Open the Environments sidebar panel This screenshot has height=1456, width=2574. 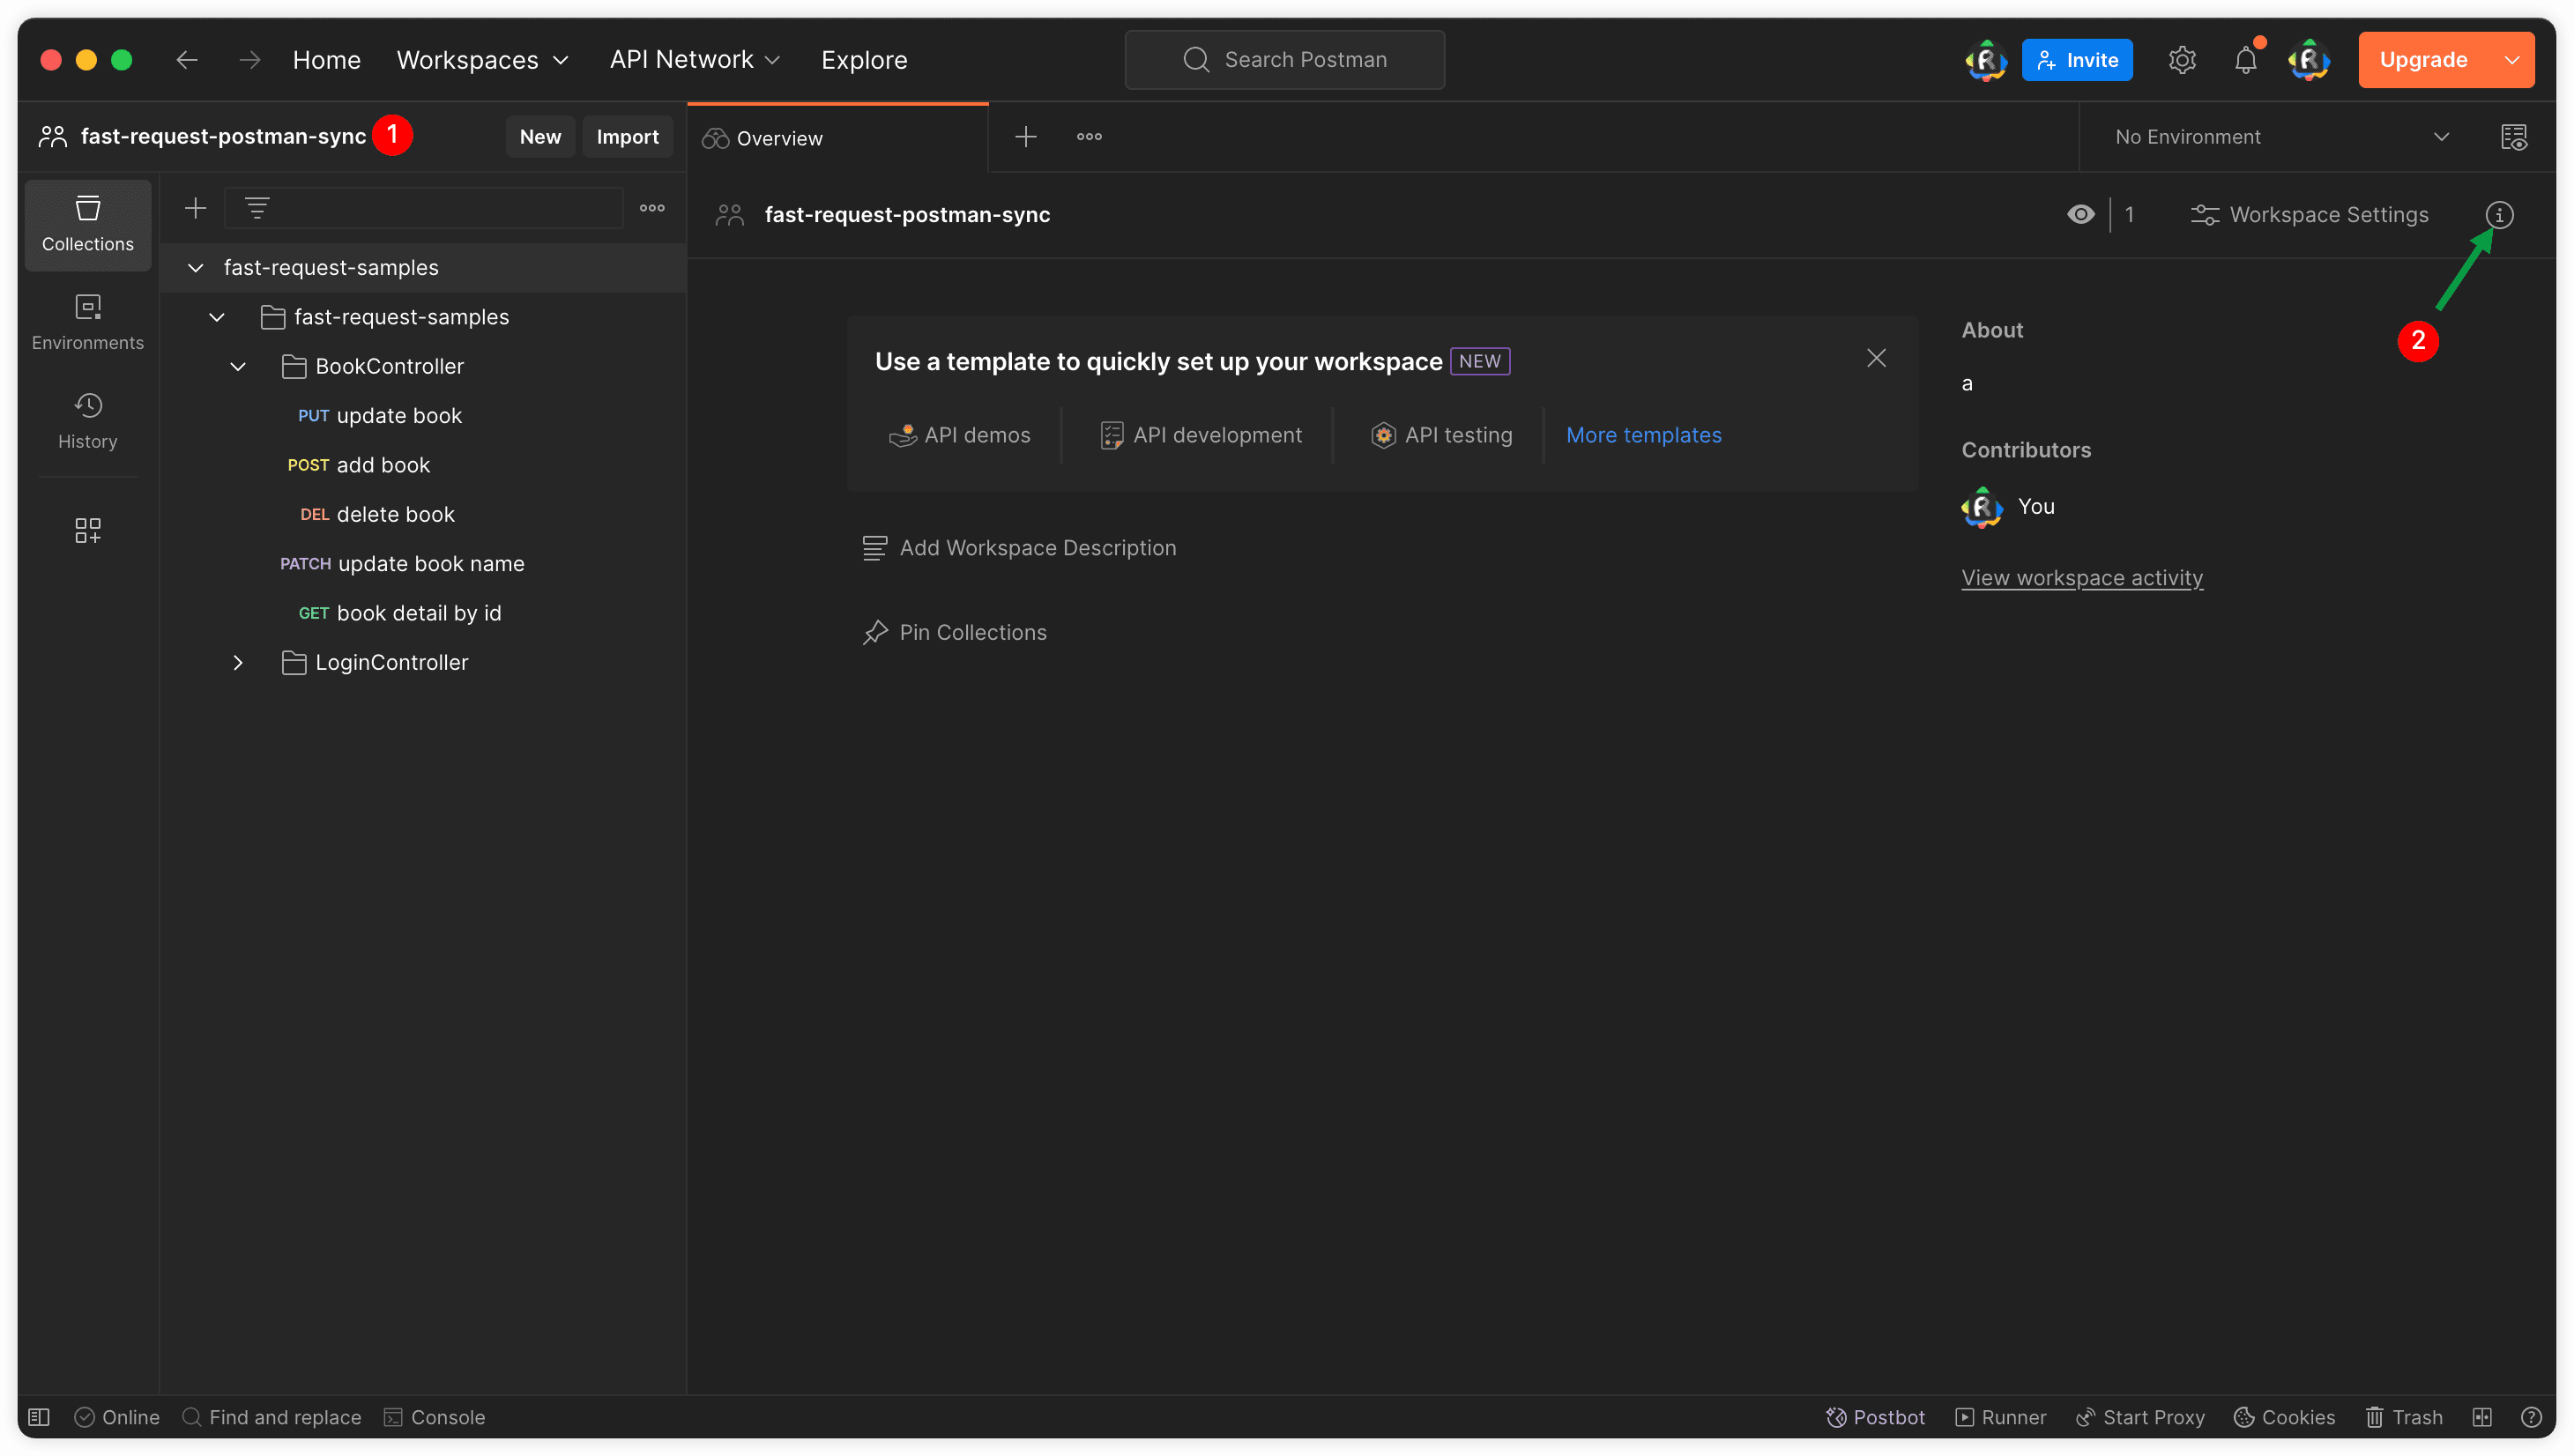coord(88,322)
